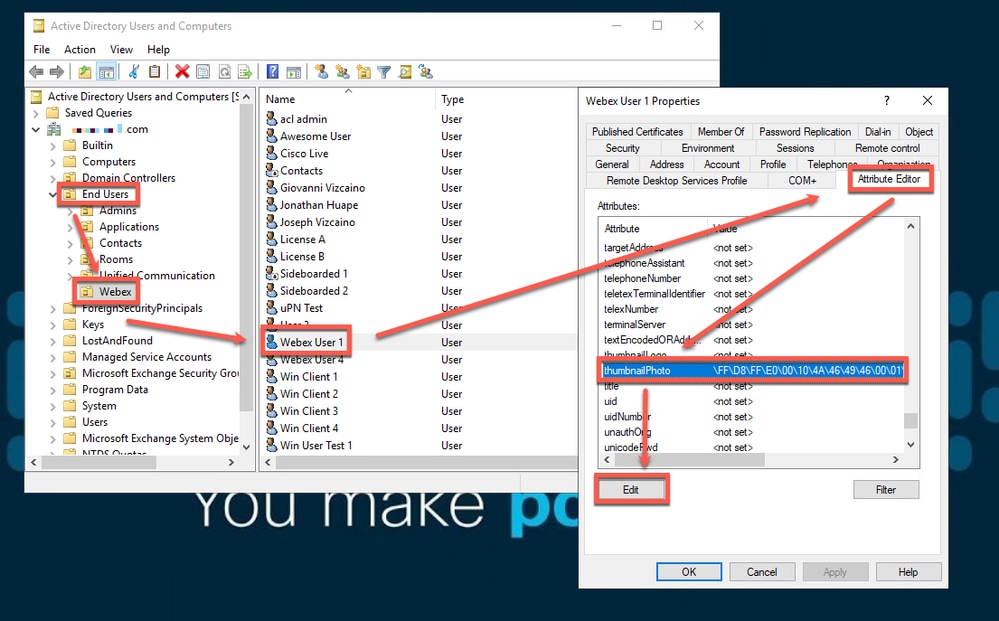The height and width of the screenshot is (621, 999).
Task: Click the Help button in Properties dialog
Action: [908, 572]
